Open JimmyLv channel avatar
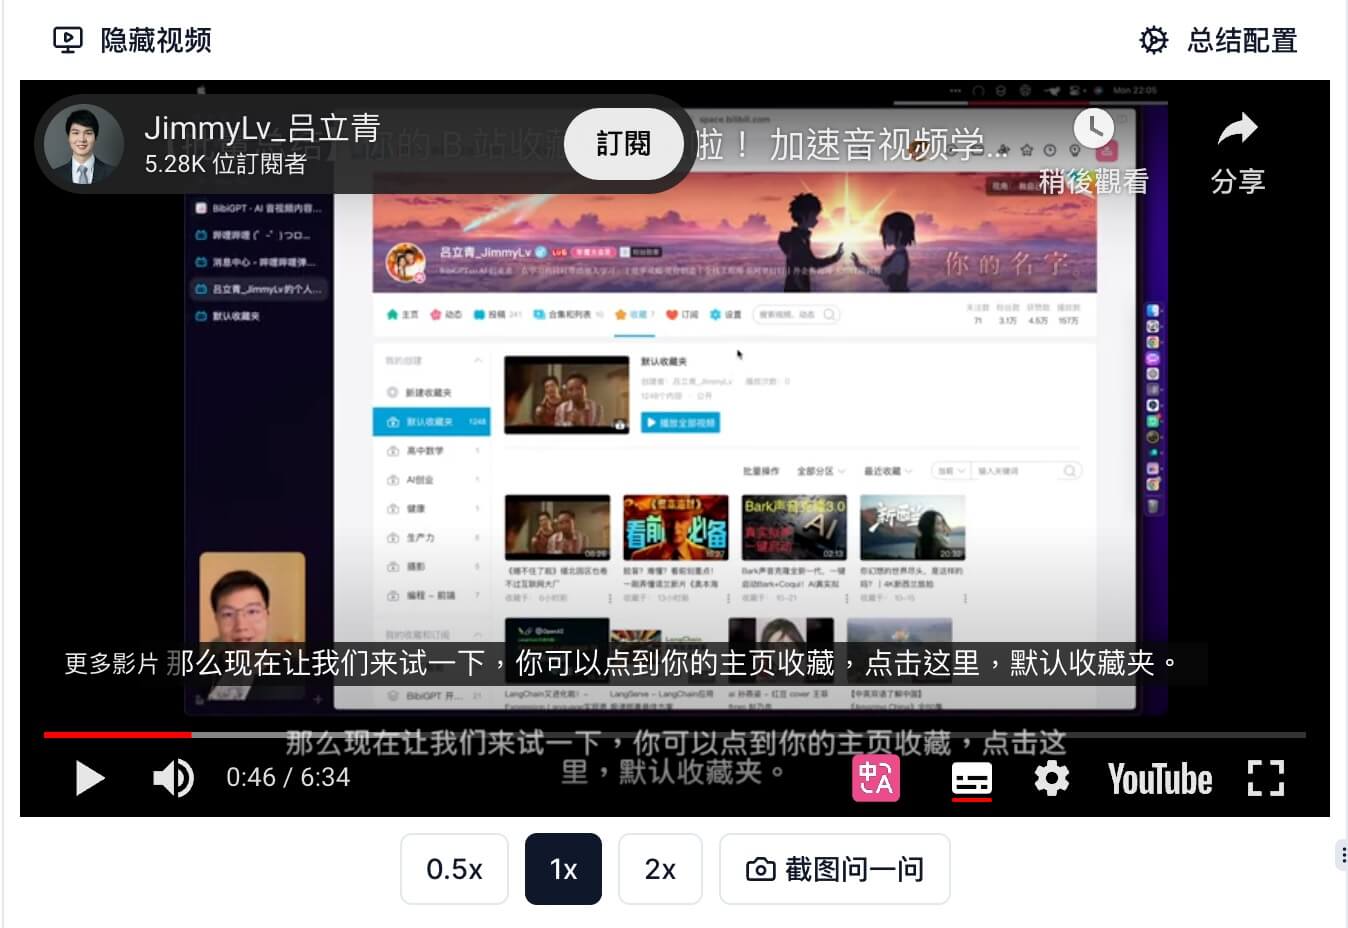Screen dimensions: 1348x928 click(x=84, y=144)
